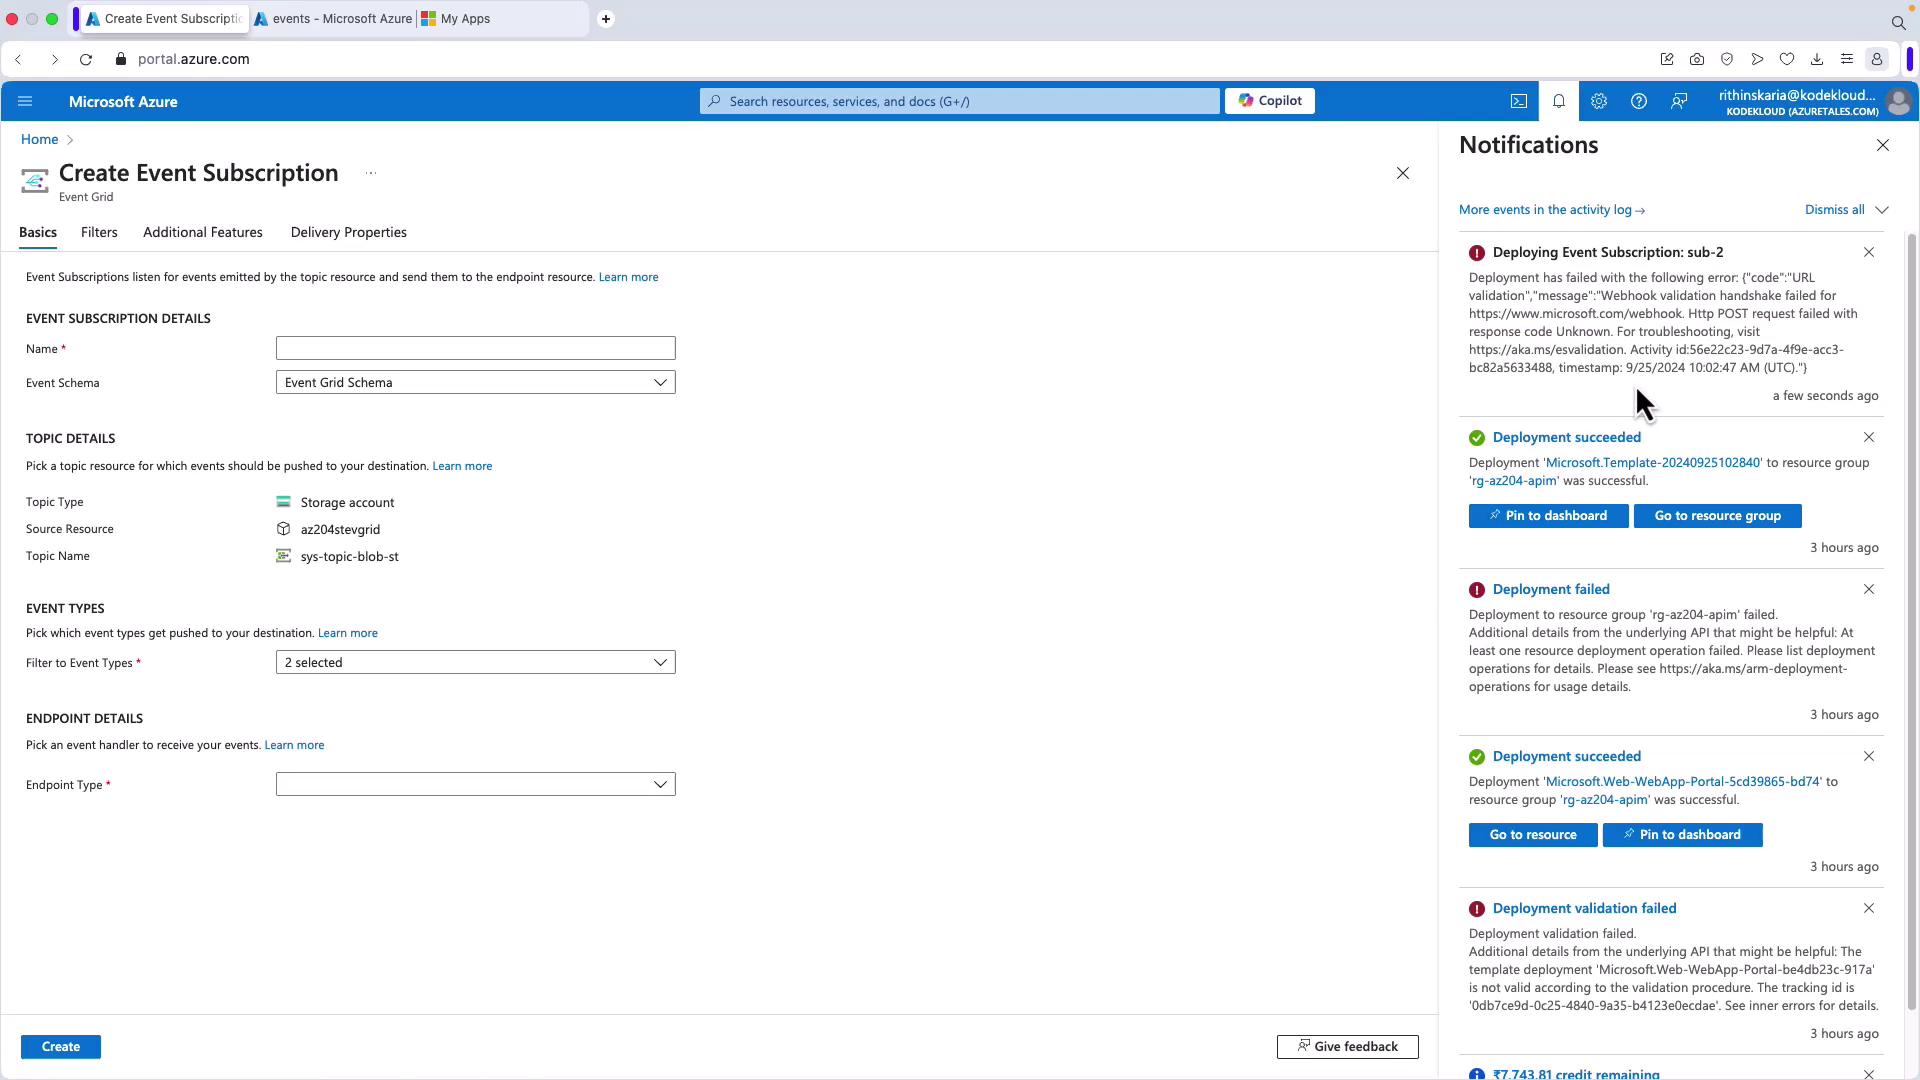Click the Create button

tap(60, 1047)
